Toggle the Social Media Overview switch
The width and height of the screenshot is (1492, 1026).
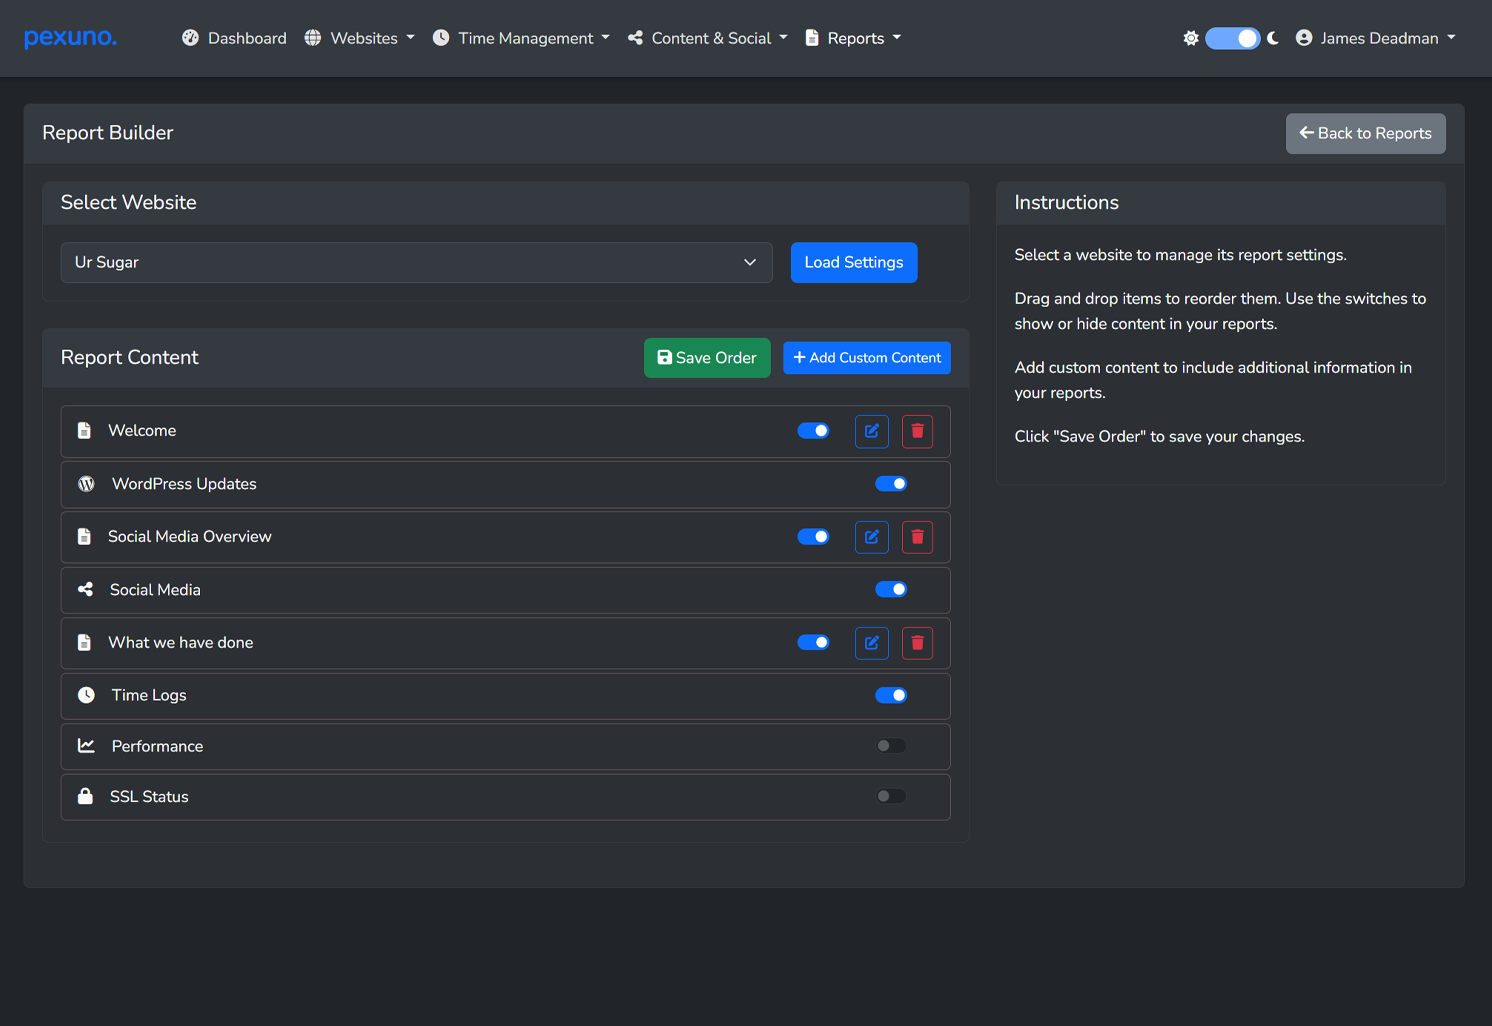pyautogui.click(x=813, y=537)
